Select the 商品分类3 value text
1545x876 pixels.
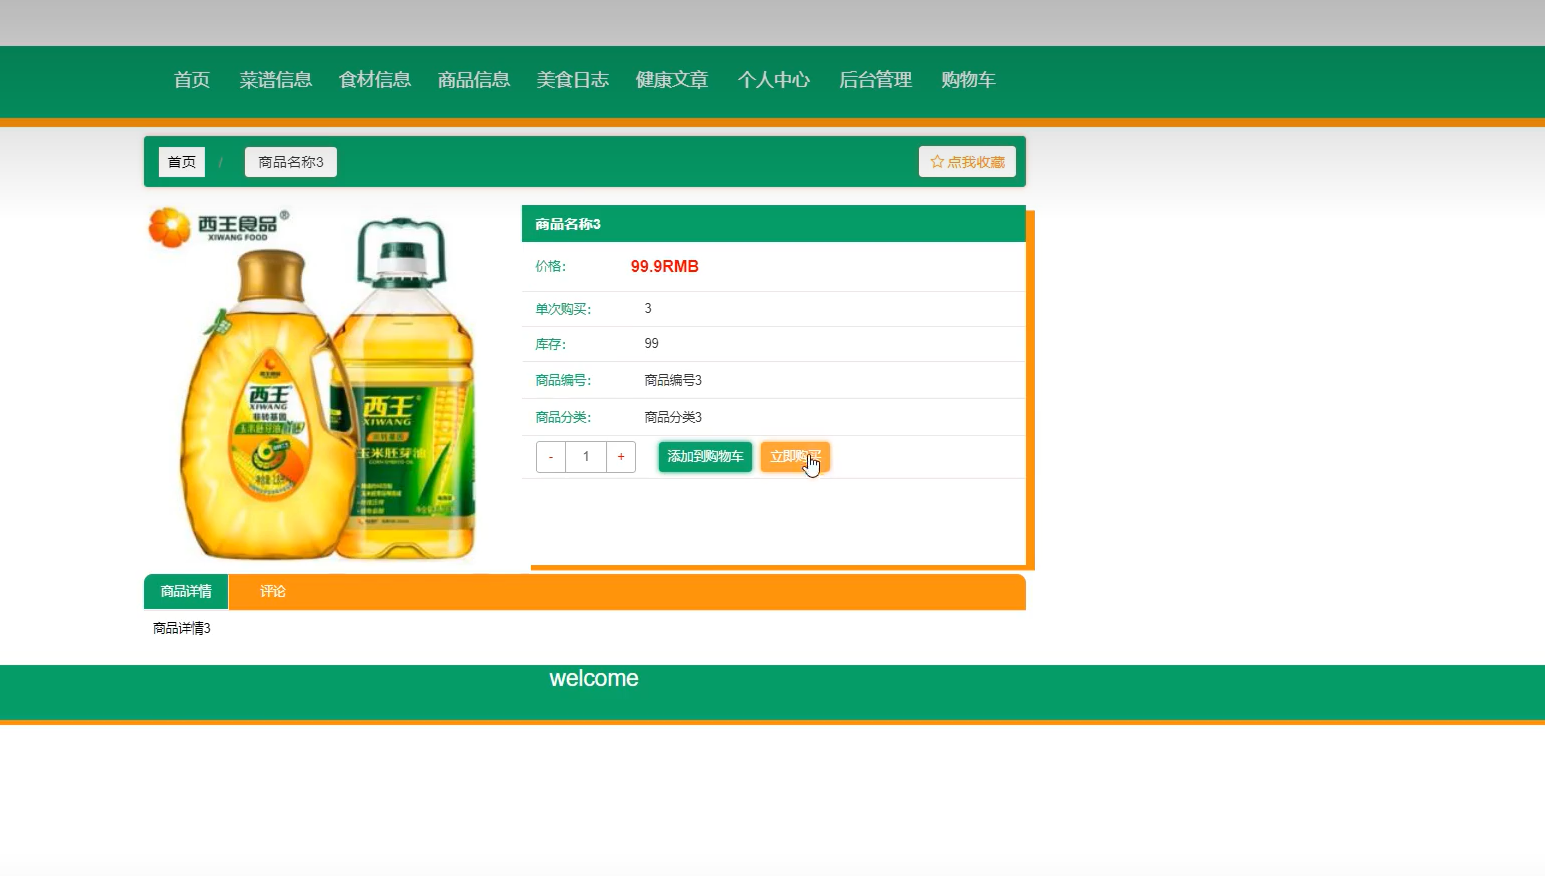pos(673,417)
